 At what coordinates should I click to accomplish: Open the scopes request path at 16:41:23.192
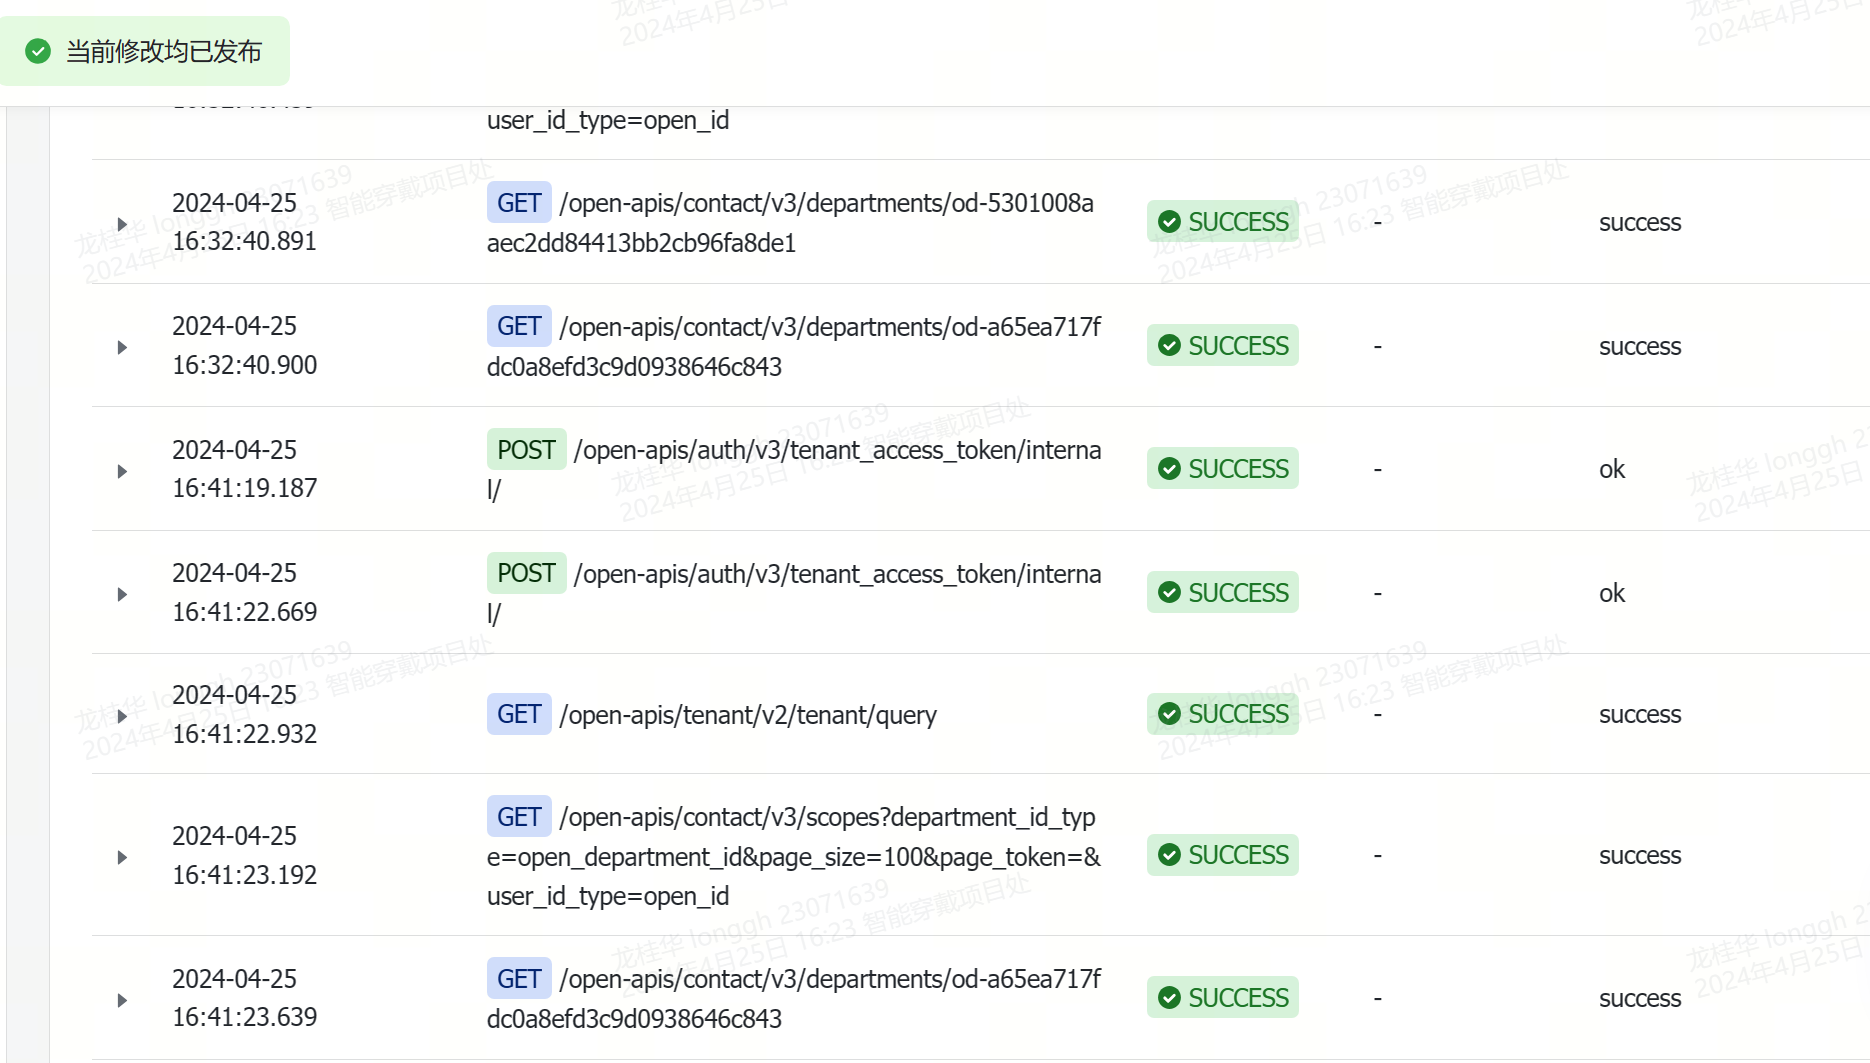(x=794, y=857)
